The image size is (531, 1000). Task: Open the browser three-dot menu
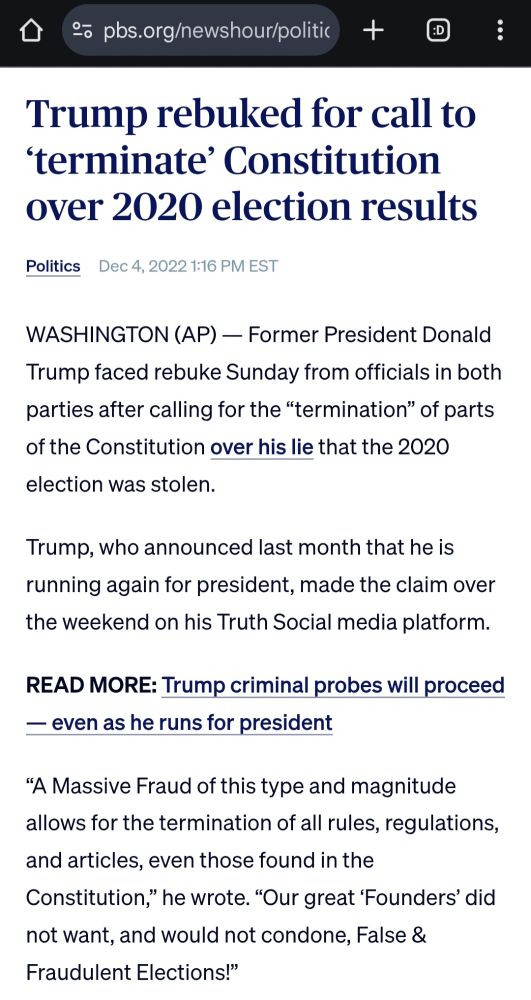500,30
